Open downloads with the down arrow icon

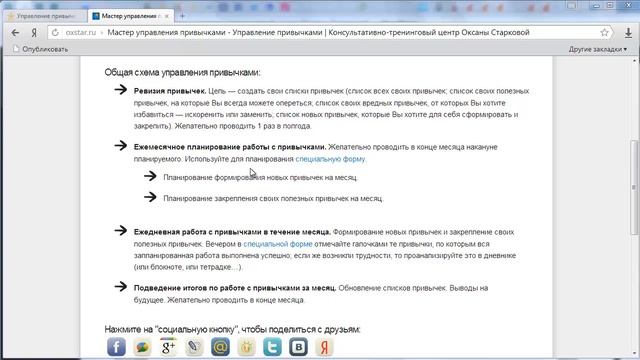pos(628,33)
